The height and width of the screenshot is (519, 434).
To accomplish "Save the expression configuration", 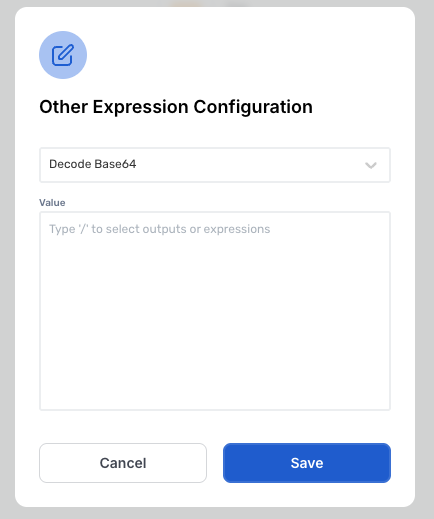I will (x=307, y=463).
